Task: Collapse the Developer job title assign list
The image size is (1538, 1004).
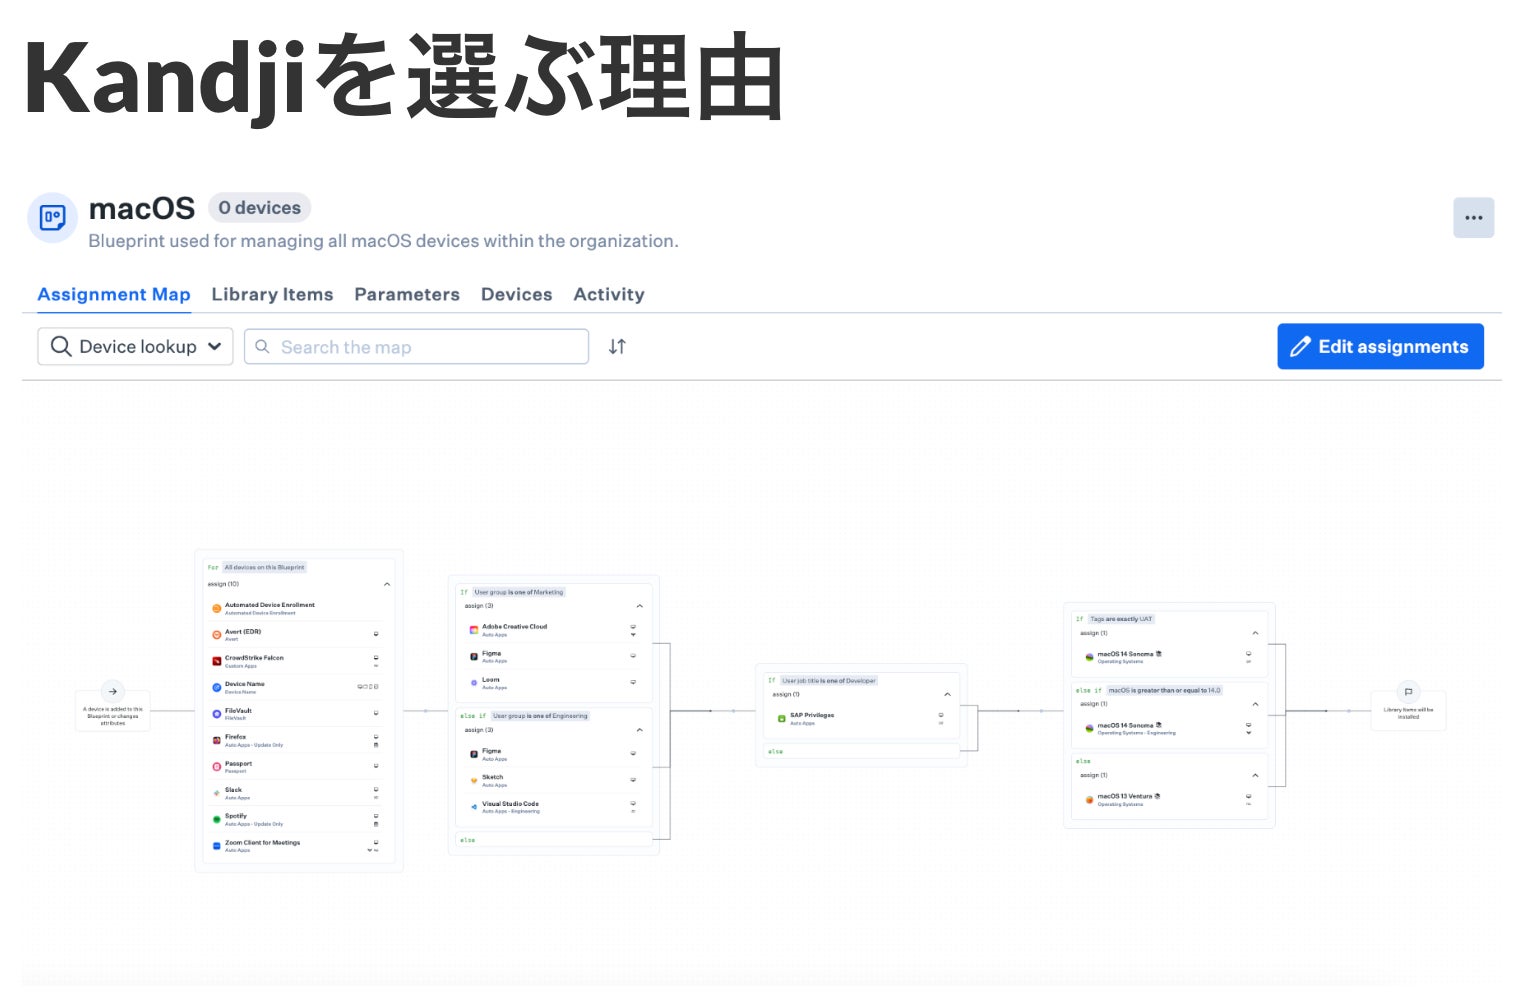Action: 947,694
